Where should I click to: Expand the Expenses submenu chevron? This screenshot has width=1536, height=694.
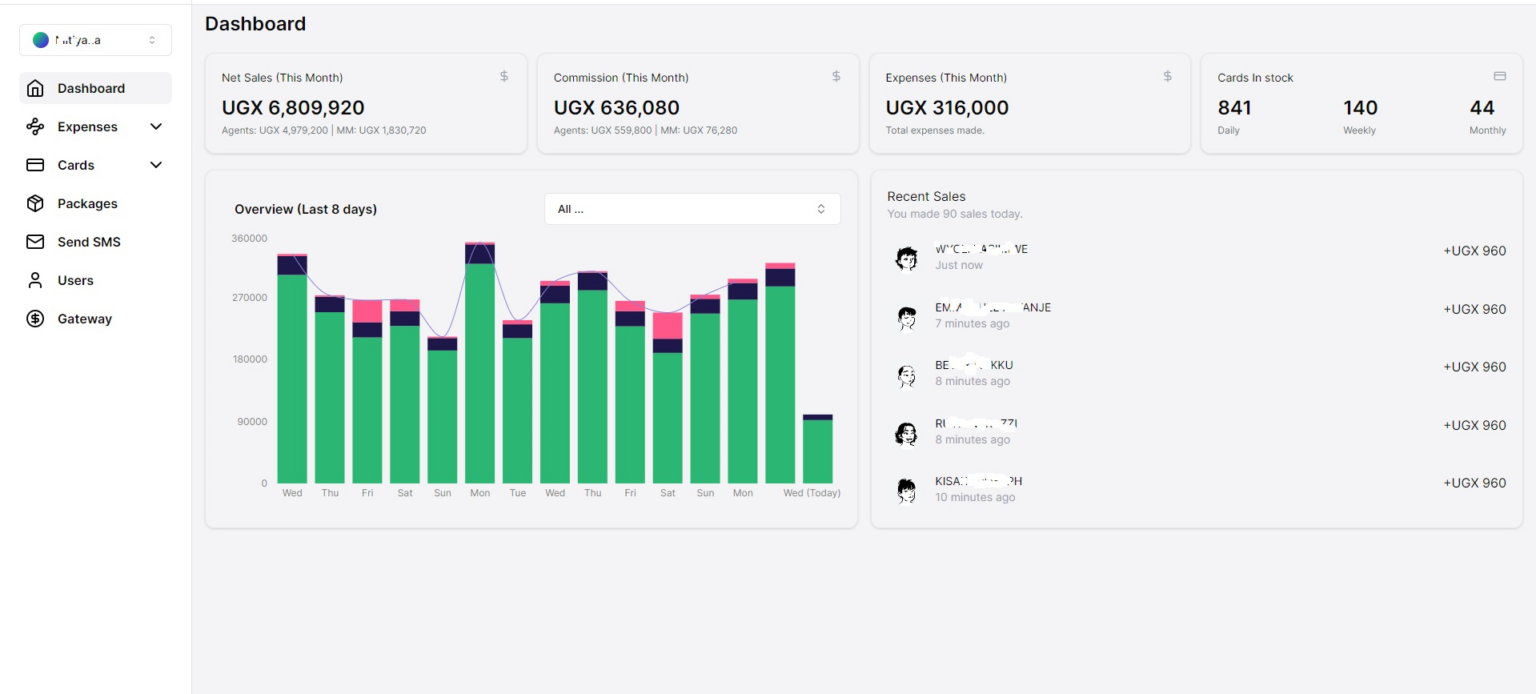(x=156, y=127)
